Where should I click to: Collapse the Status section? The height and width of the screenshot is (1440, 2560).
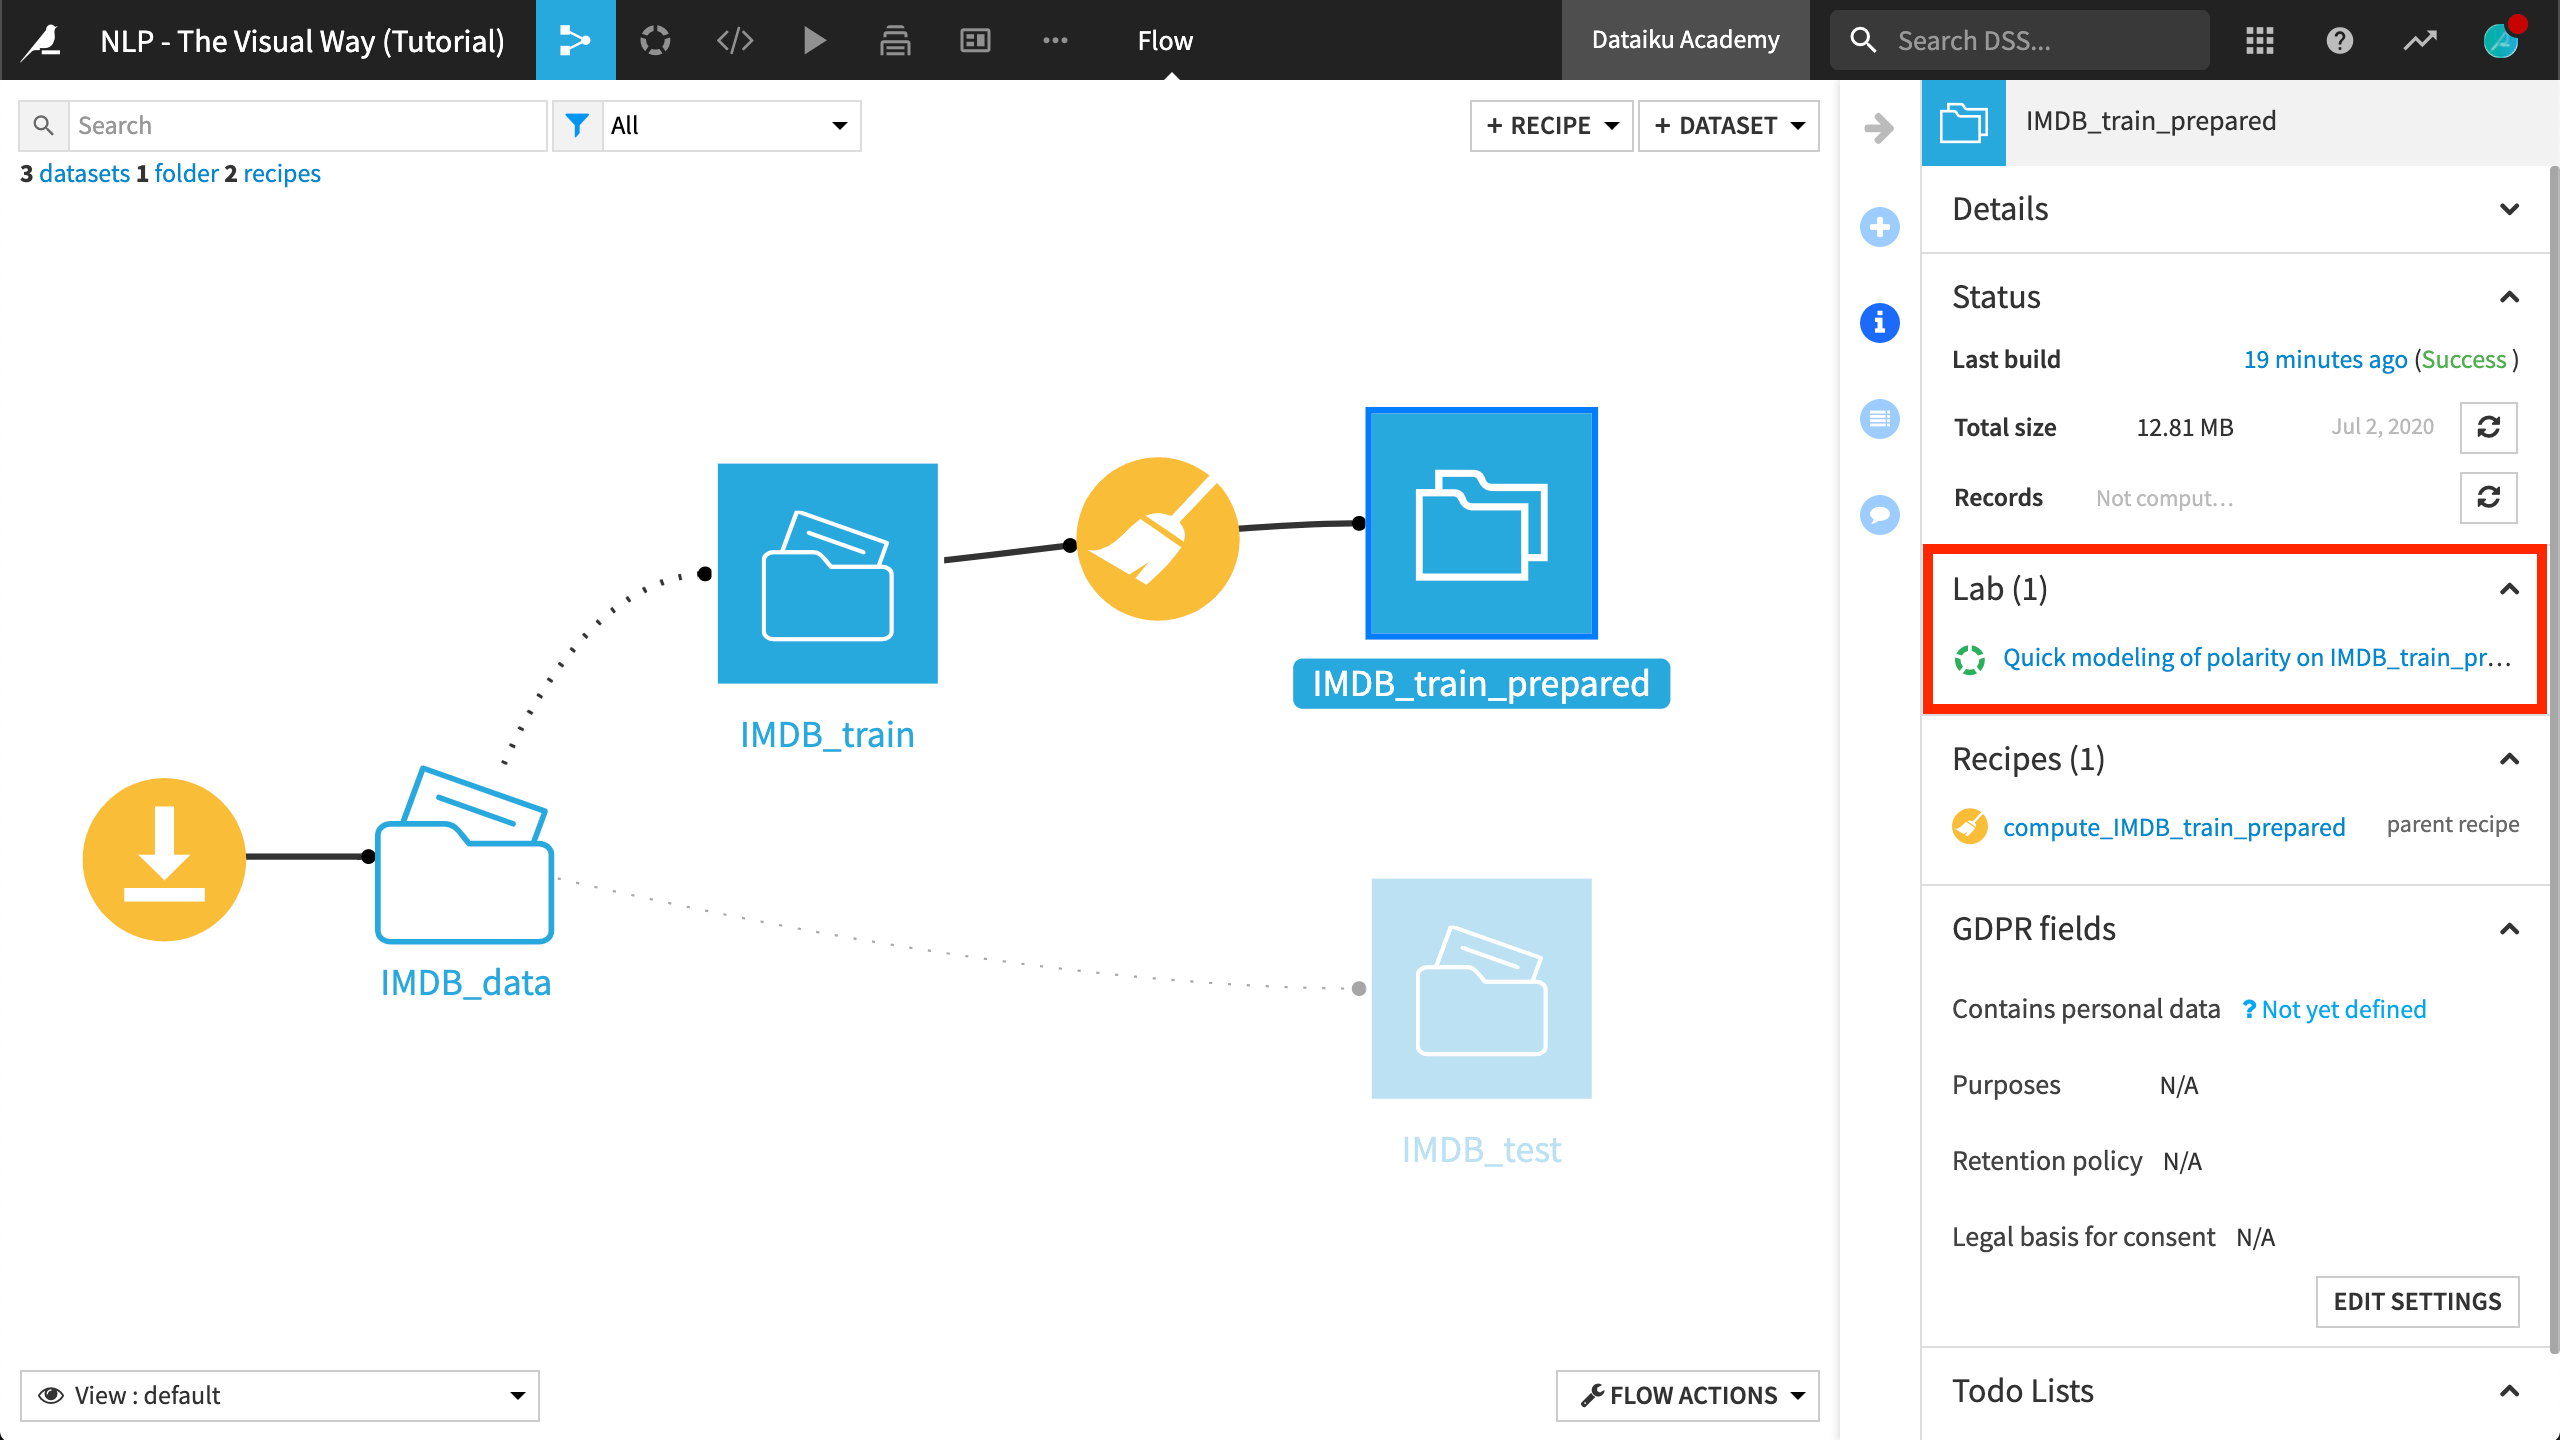pyautogui.click(x=2509, y=297)
